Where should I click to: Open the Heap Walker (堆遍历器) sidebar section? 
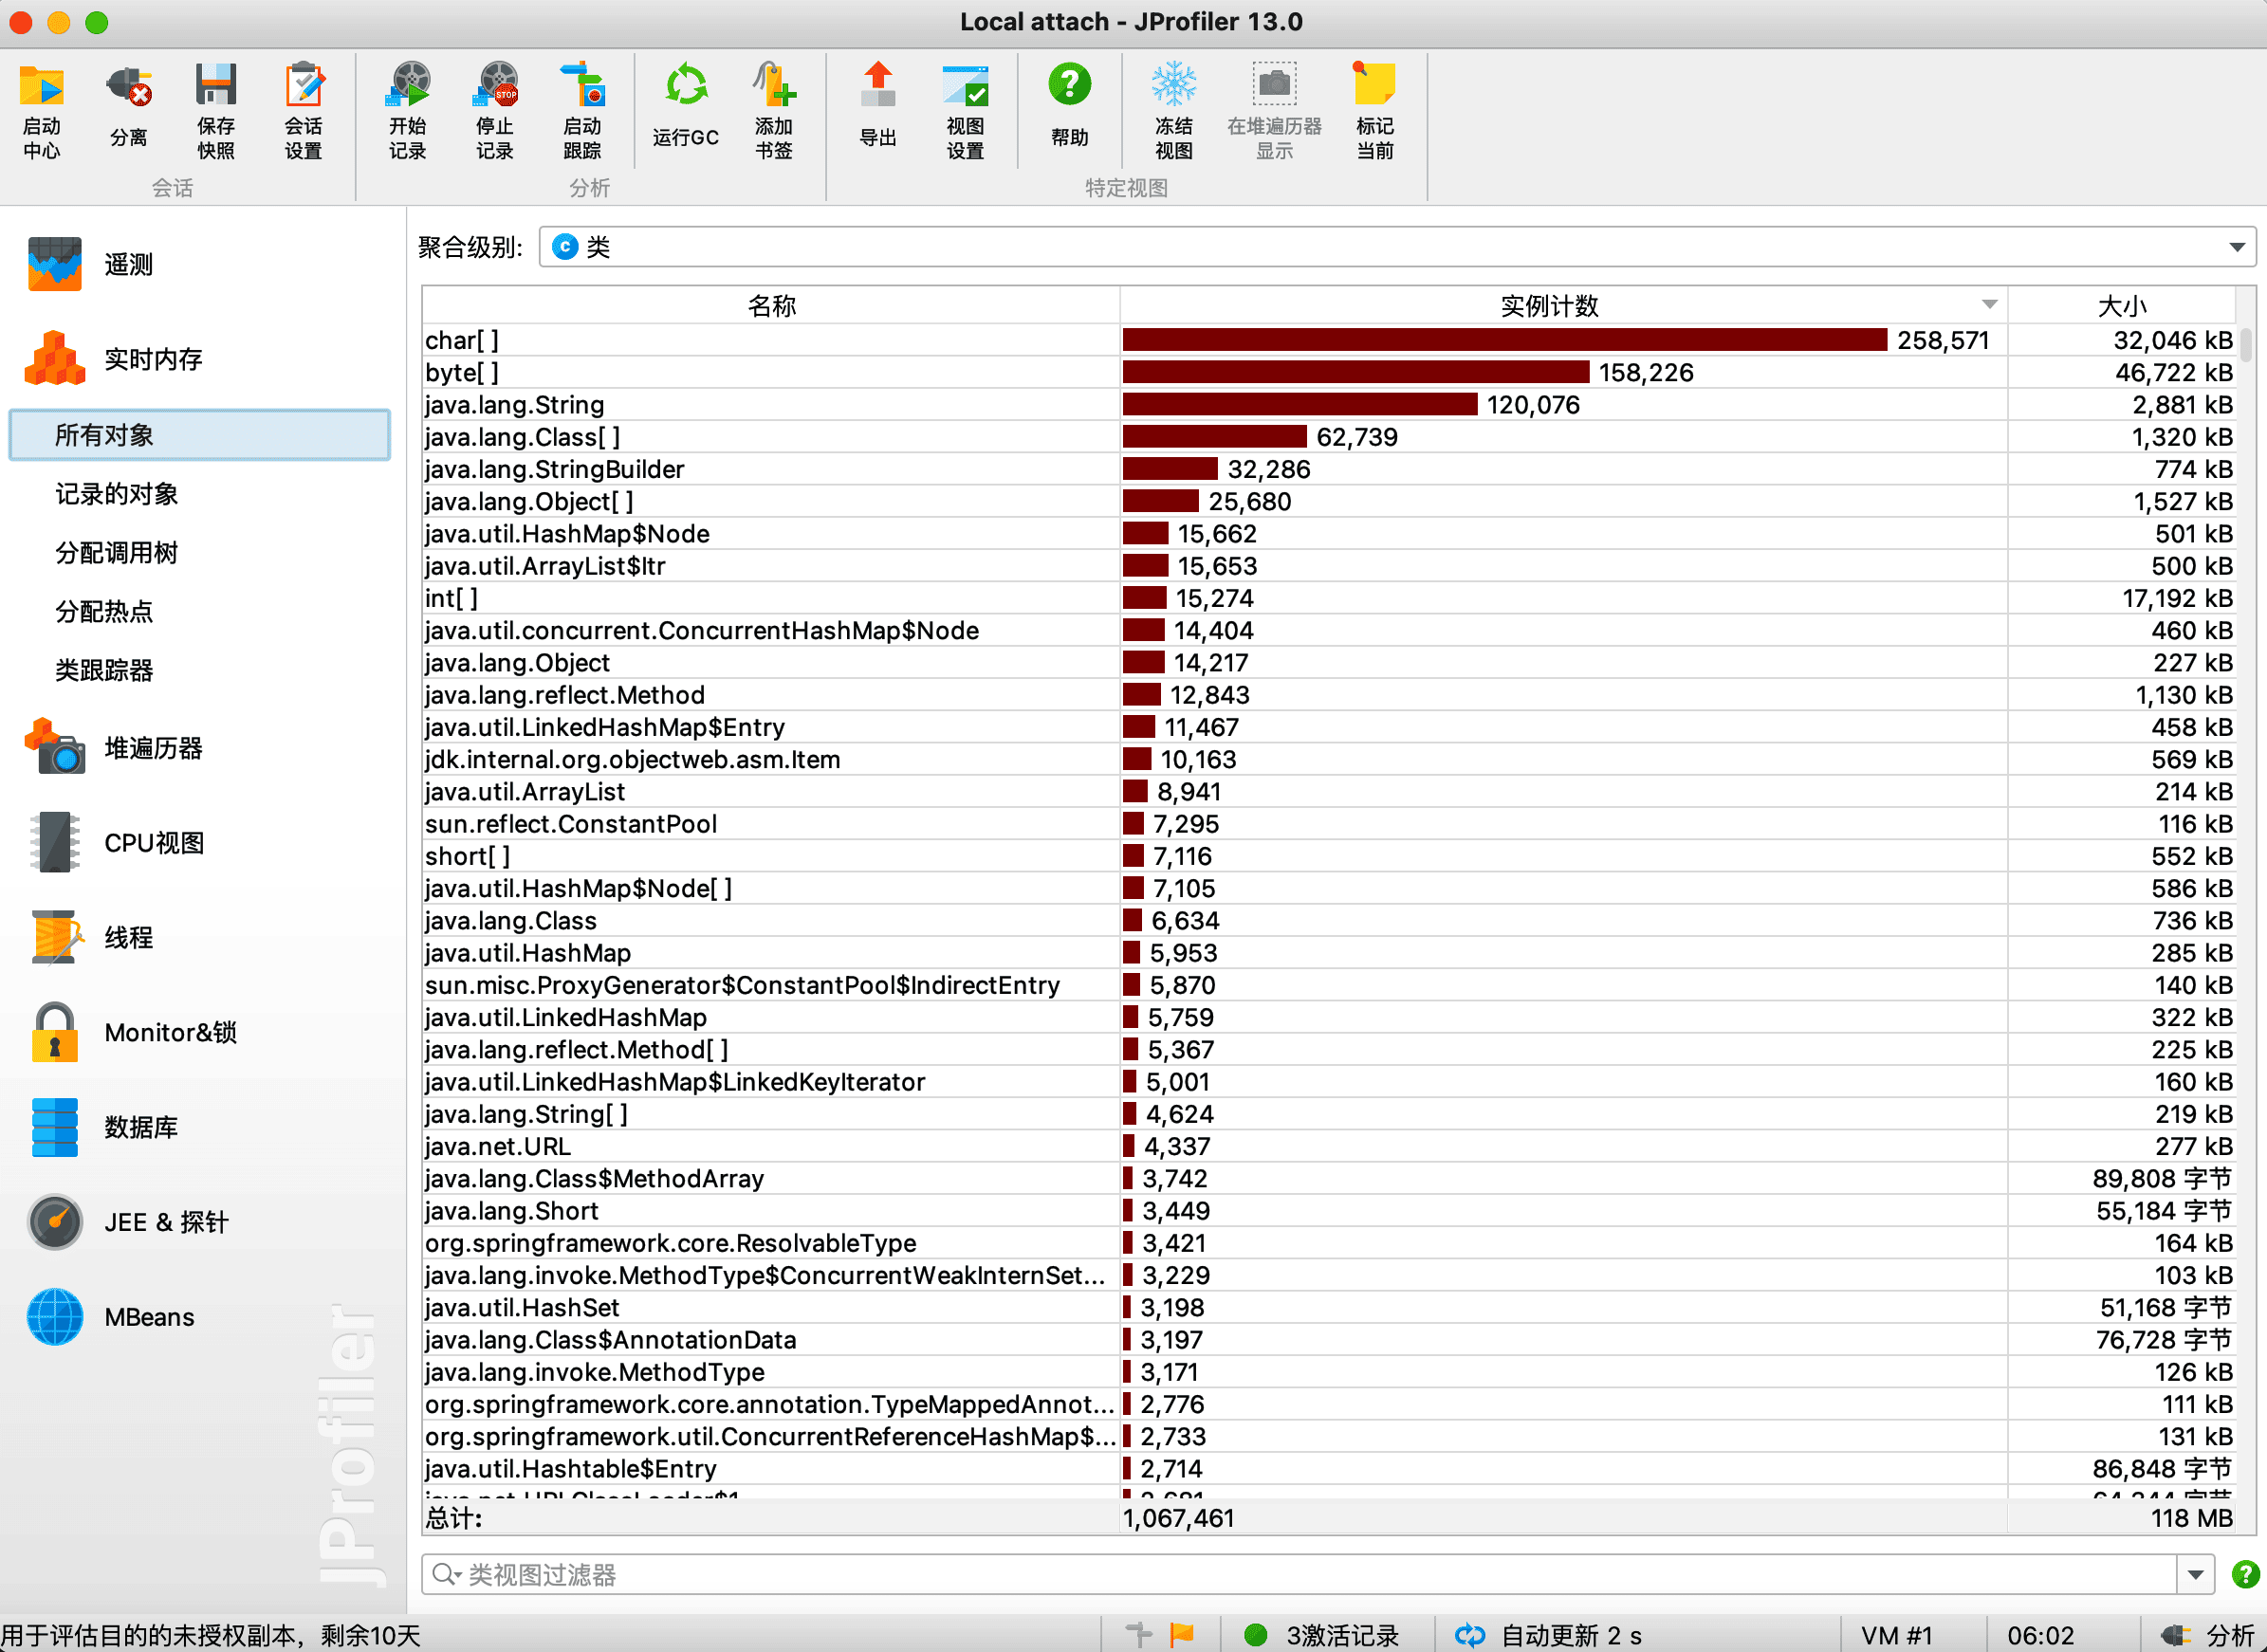click(x=152, y=748)
